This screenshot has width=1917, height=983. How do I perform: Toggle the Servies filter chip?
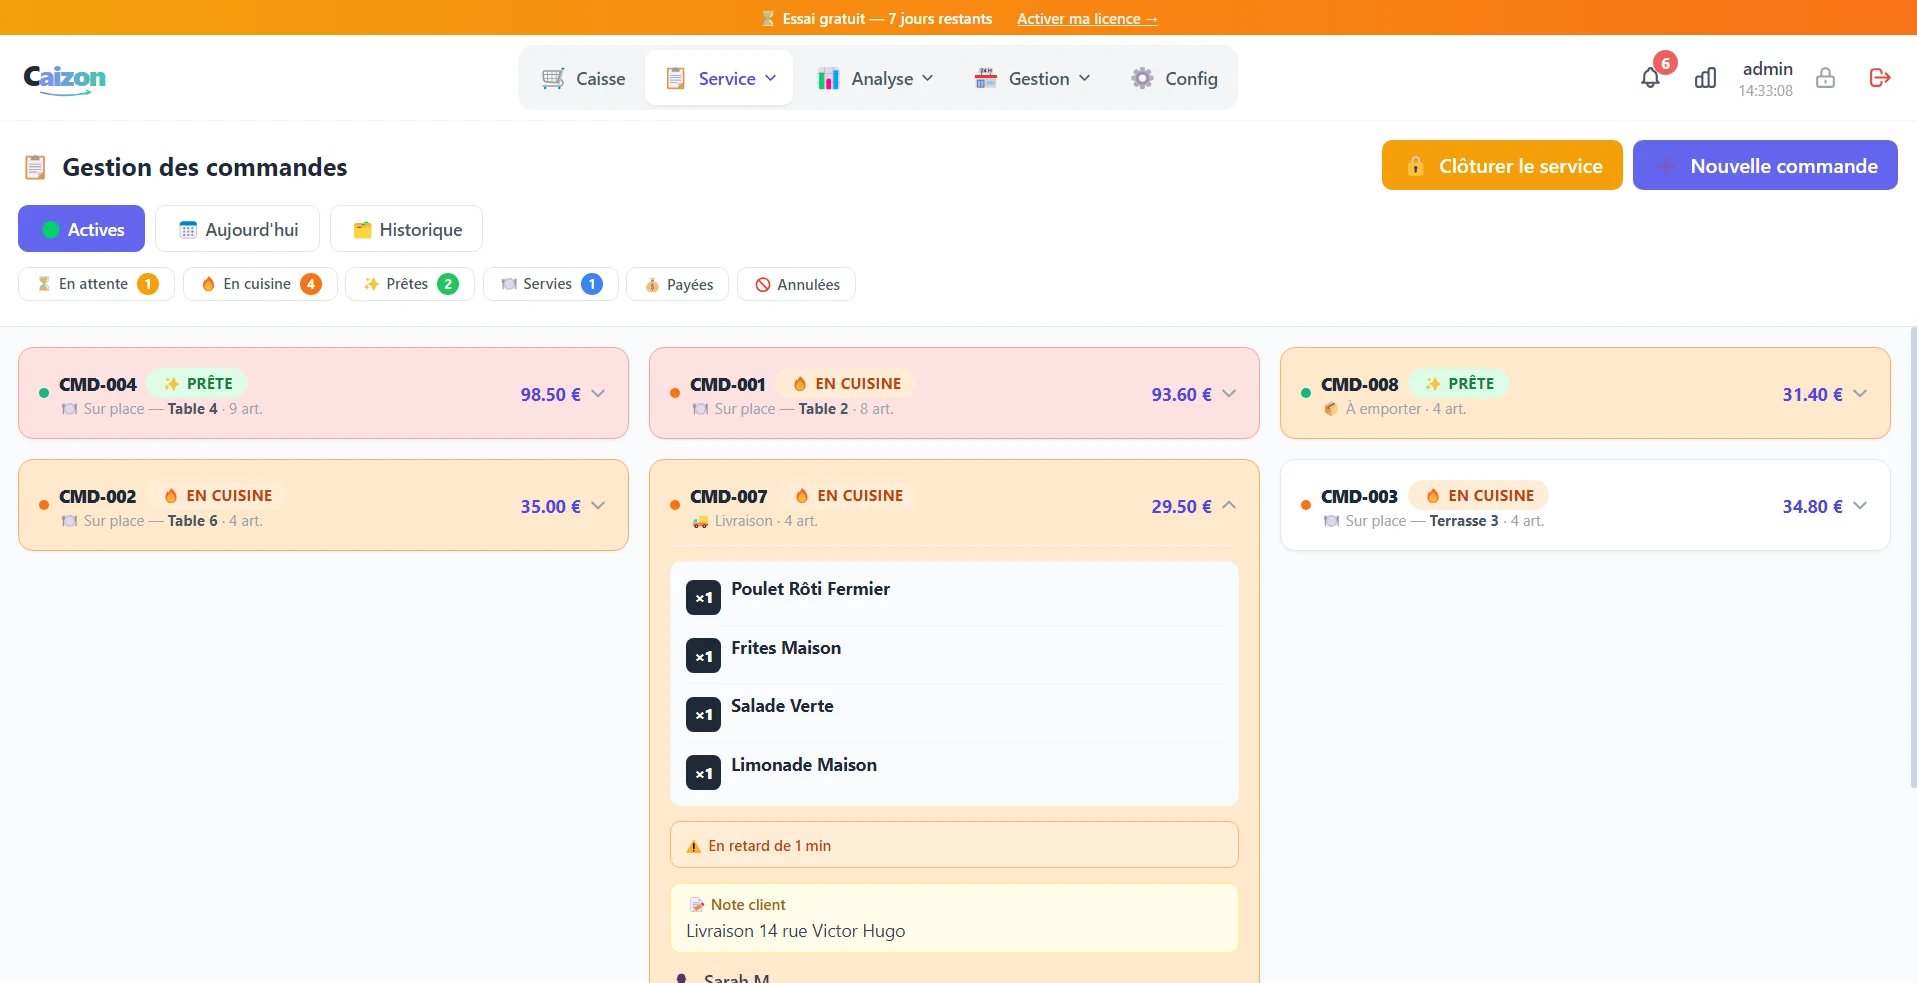(x=551, y=284)
